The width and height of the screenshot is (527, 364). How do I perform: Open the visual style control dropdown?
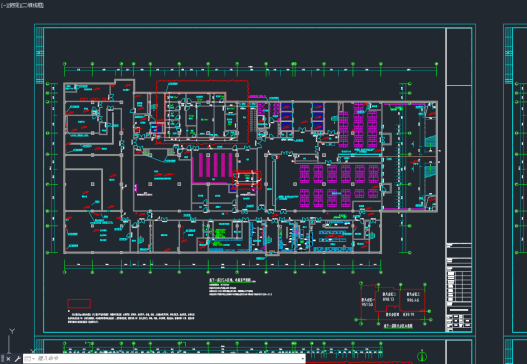pos(31,5)
